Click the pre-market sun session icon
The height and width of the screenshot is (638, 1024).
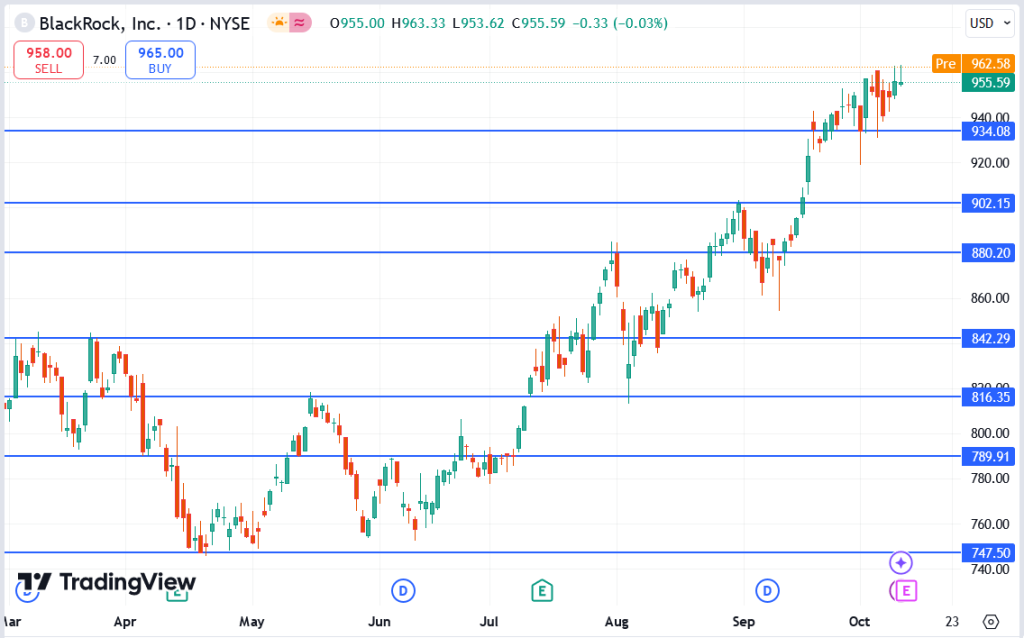279,24
